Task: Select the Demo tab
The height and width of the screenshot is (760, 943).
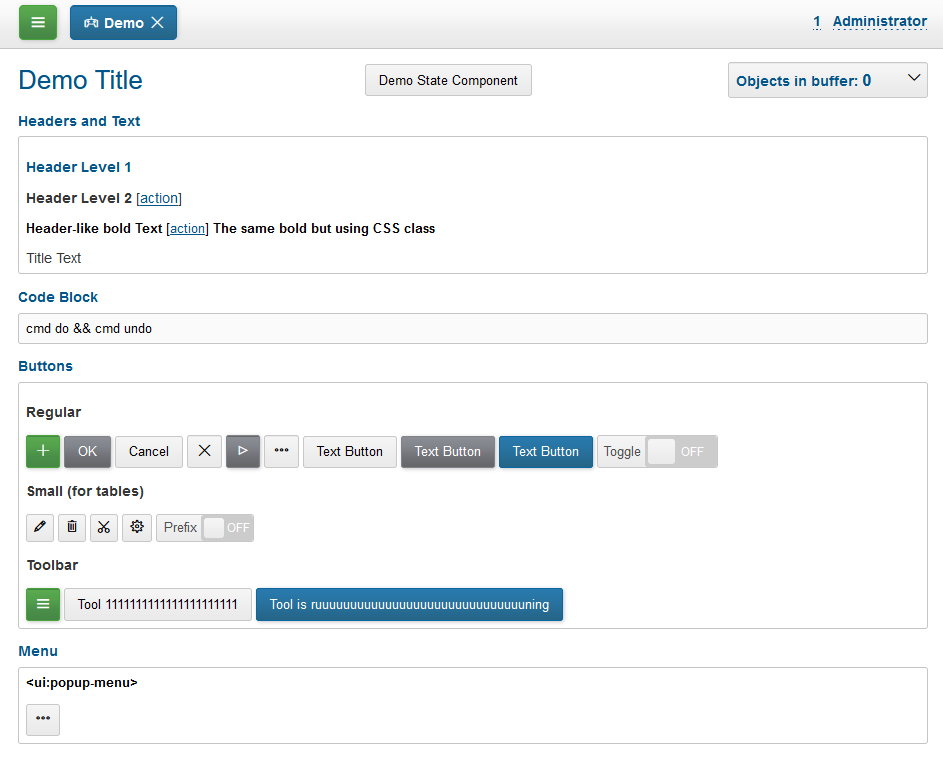Action: [x=113, y=22]
